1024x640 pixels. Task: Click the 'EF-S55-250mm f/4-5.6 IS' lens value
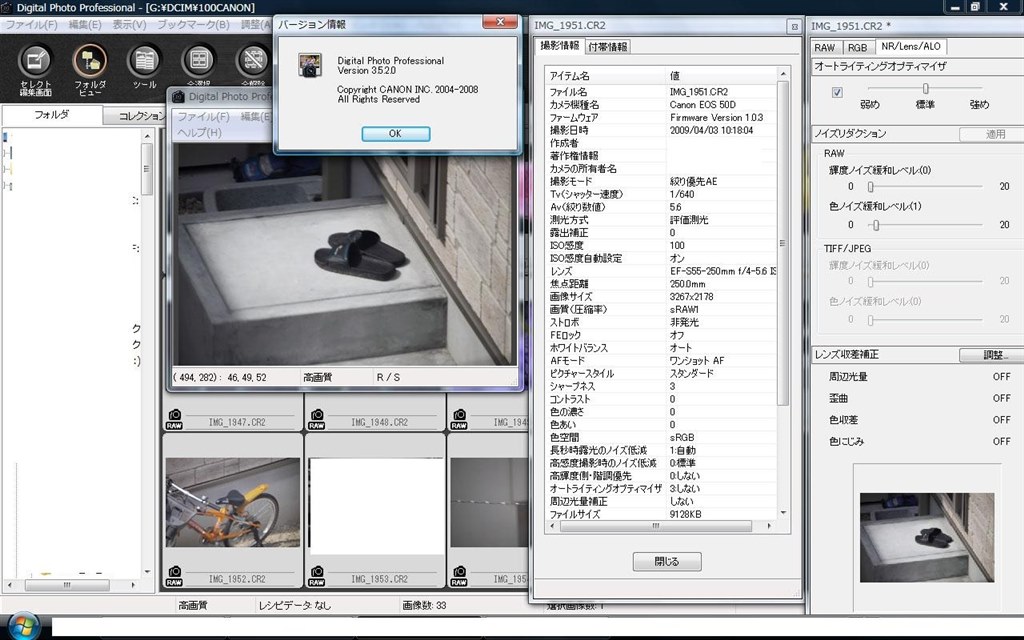tap(723, 271)
